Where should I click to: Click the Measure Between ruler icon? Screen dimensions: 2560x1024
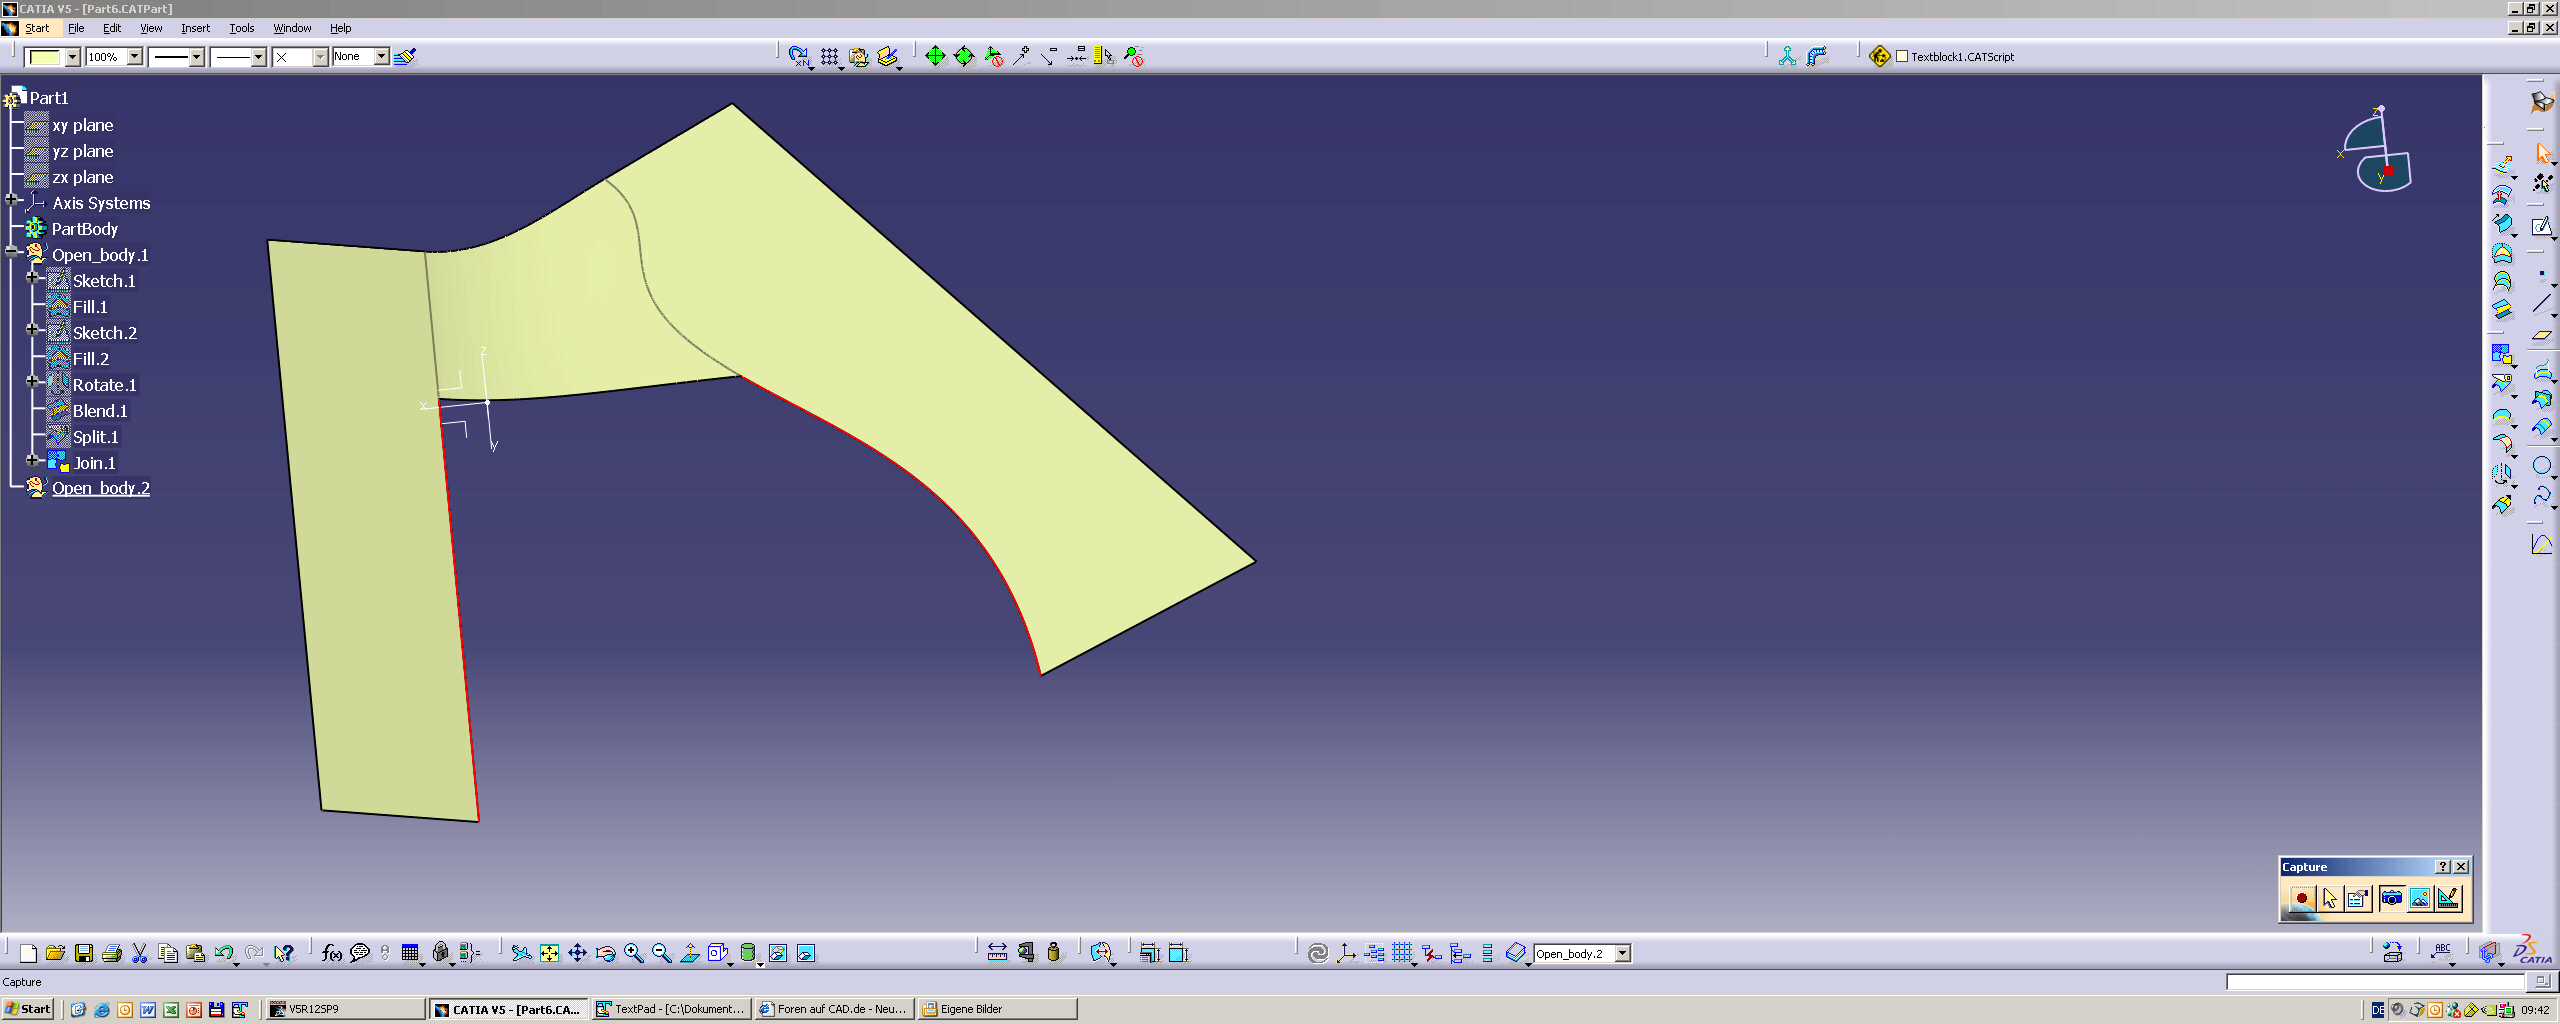[997, 953]
